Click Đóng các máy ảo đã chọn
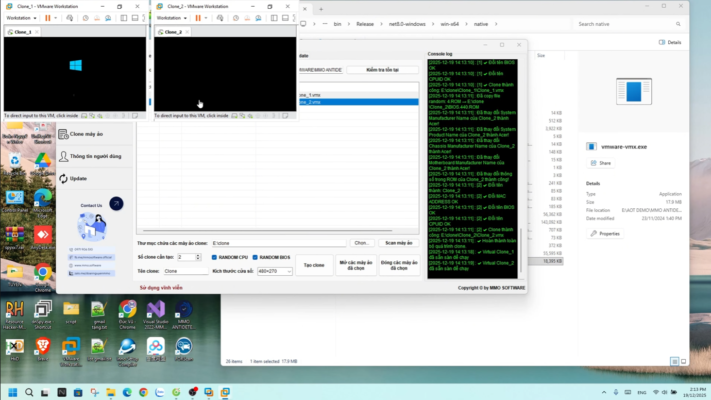 tap(399, 265)
